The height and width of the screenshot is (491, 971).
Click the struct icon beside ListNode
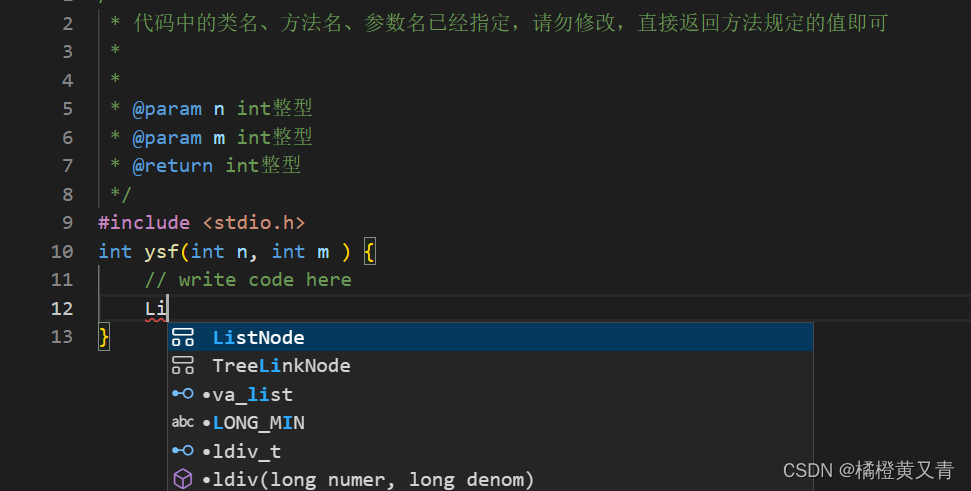(x=183, y=337)
